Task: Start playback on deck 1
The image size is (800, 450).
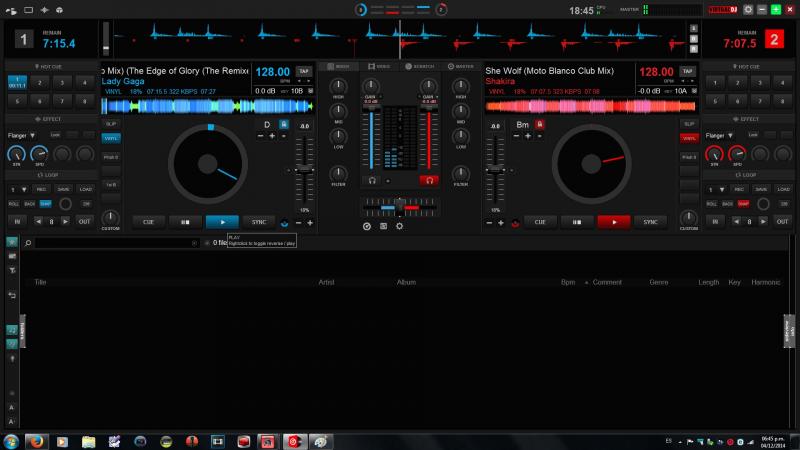Action: click(222, 222)
